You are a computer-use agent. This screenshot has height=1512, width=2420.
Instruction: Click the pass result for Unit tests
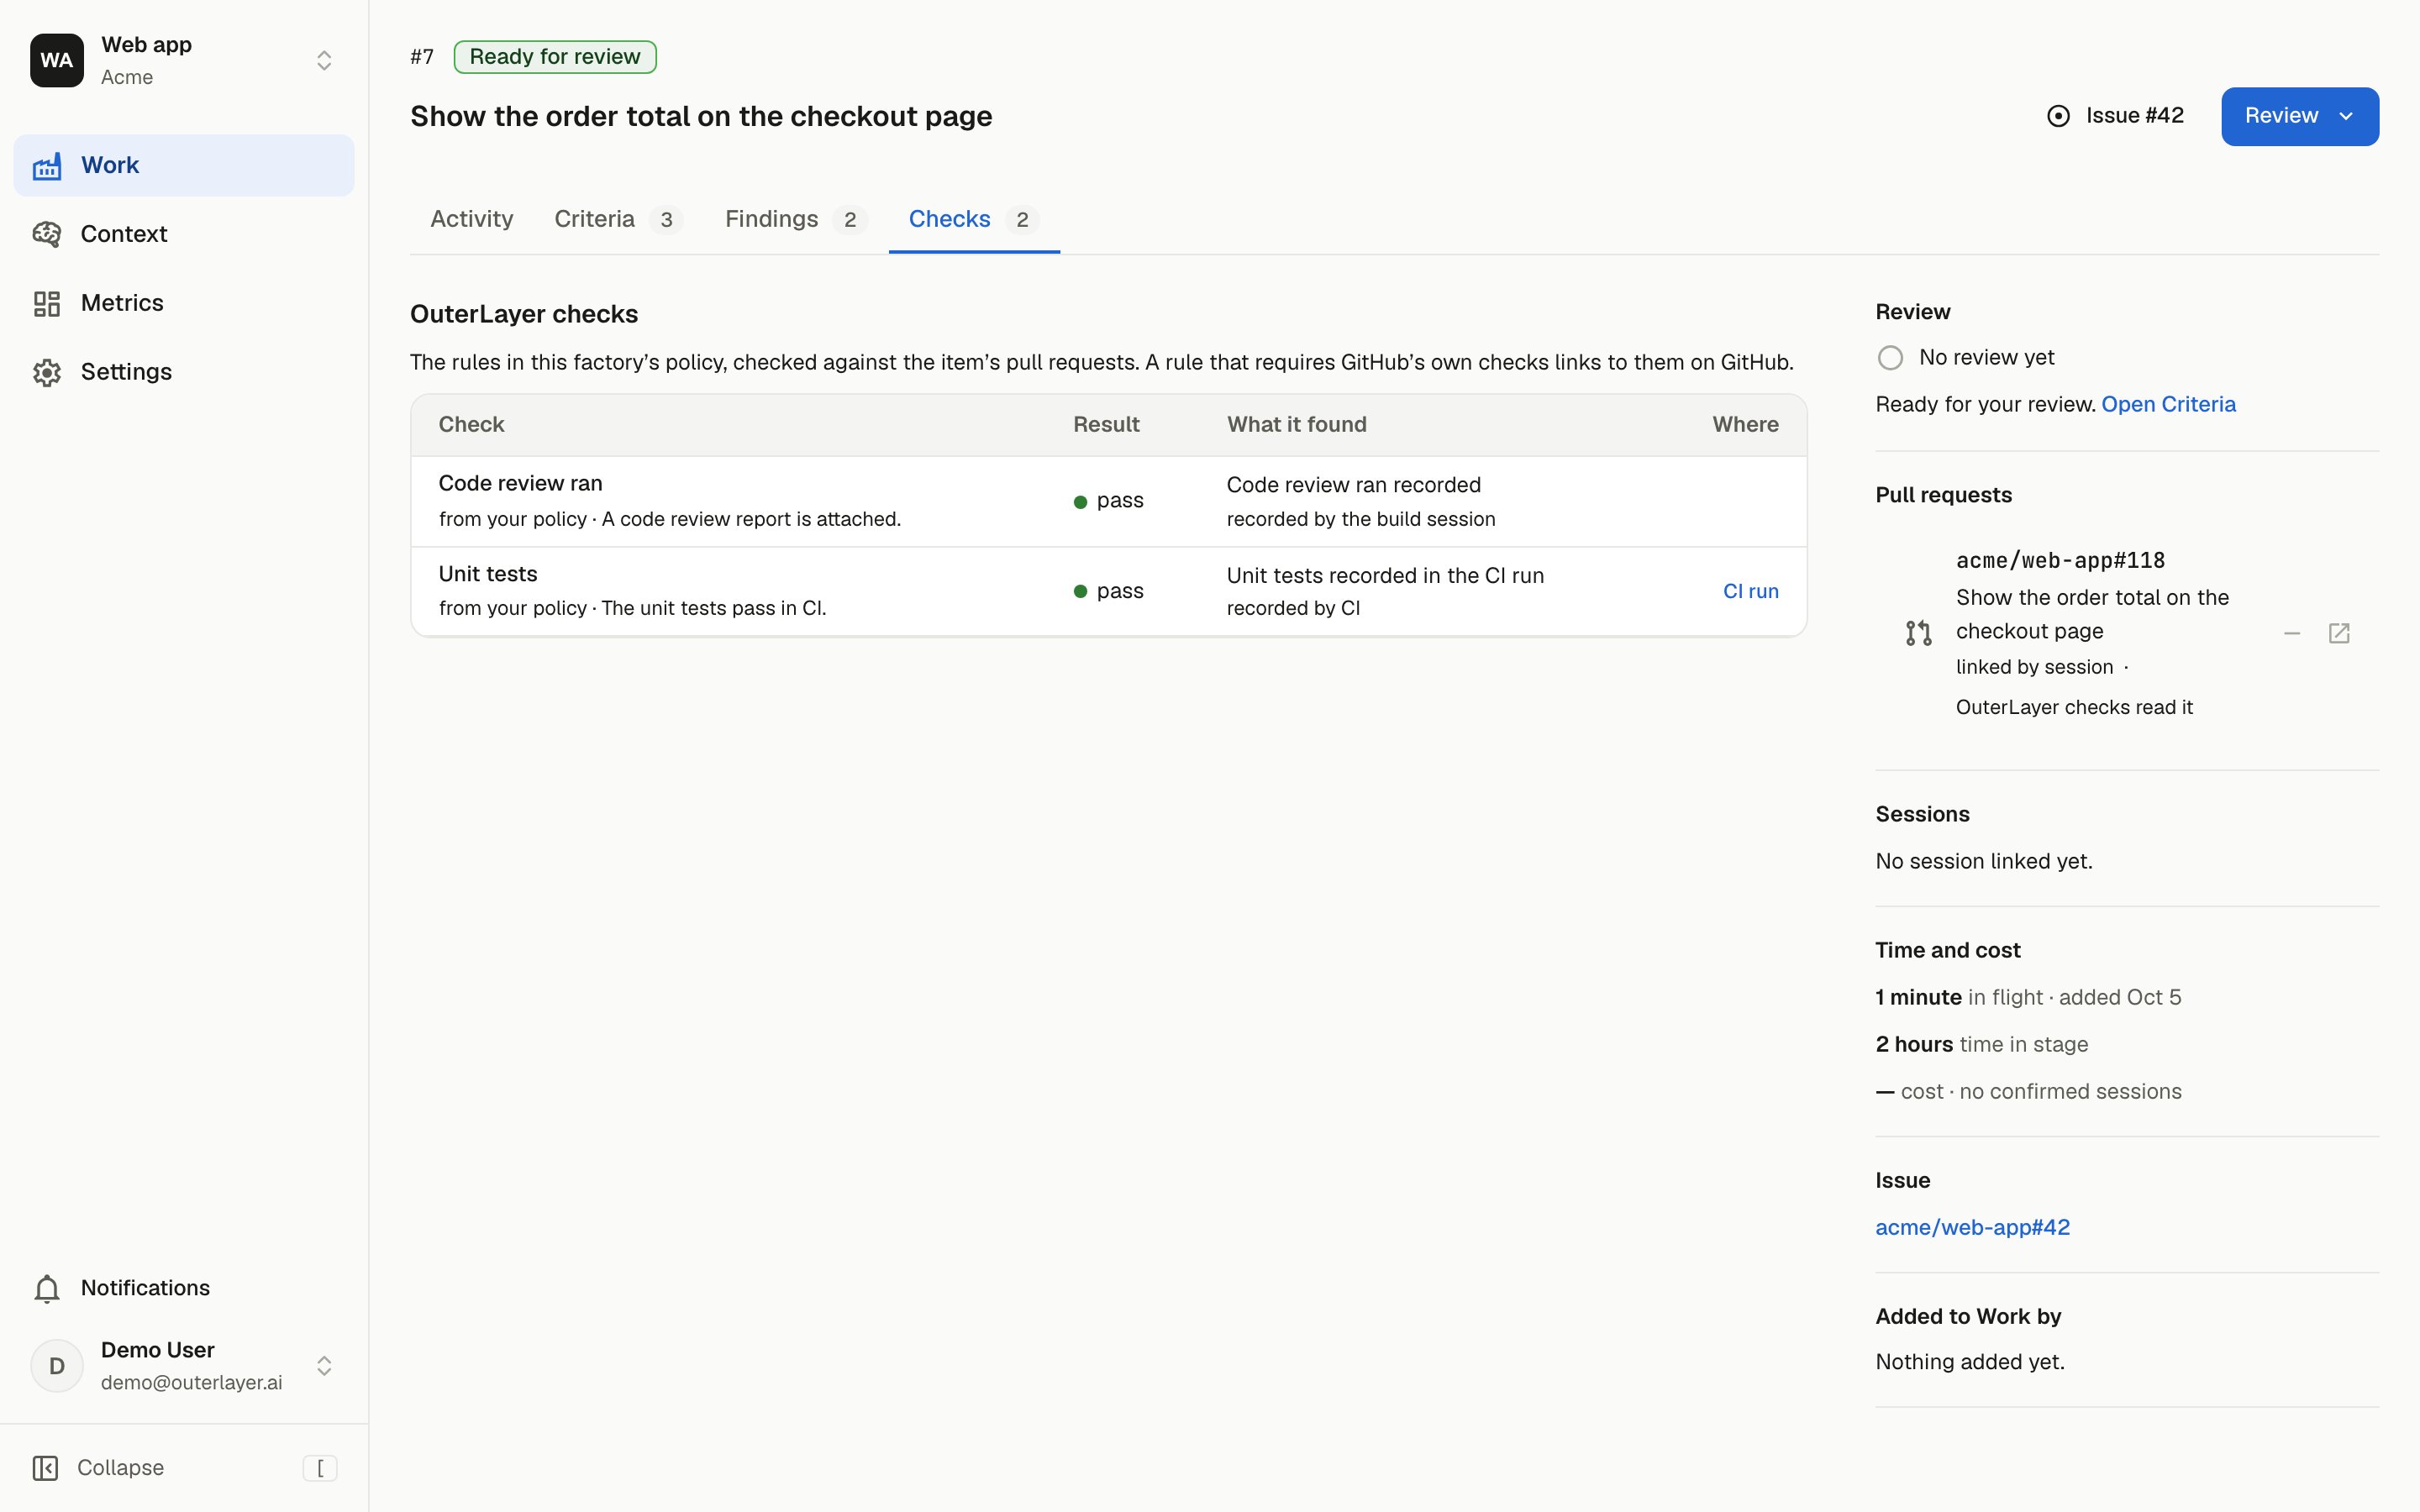tap(1108, 591)
